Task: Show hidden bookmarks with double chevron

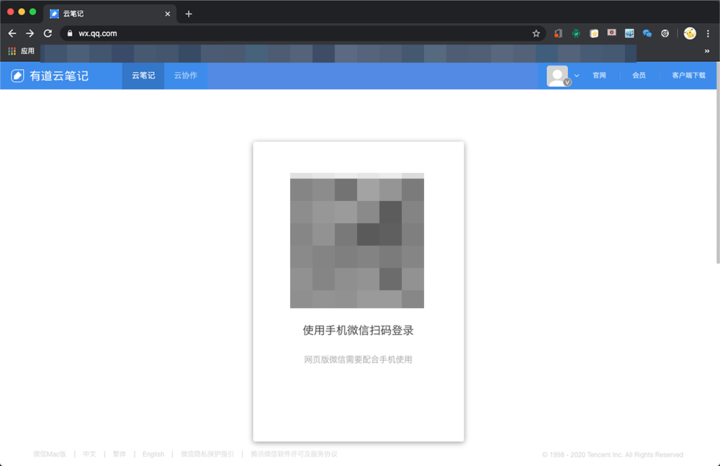Action: point(707,51)
